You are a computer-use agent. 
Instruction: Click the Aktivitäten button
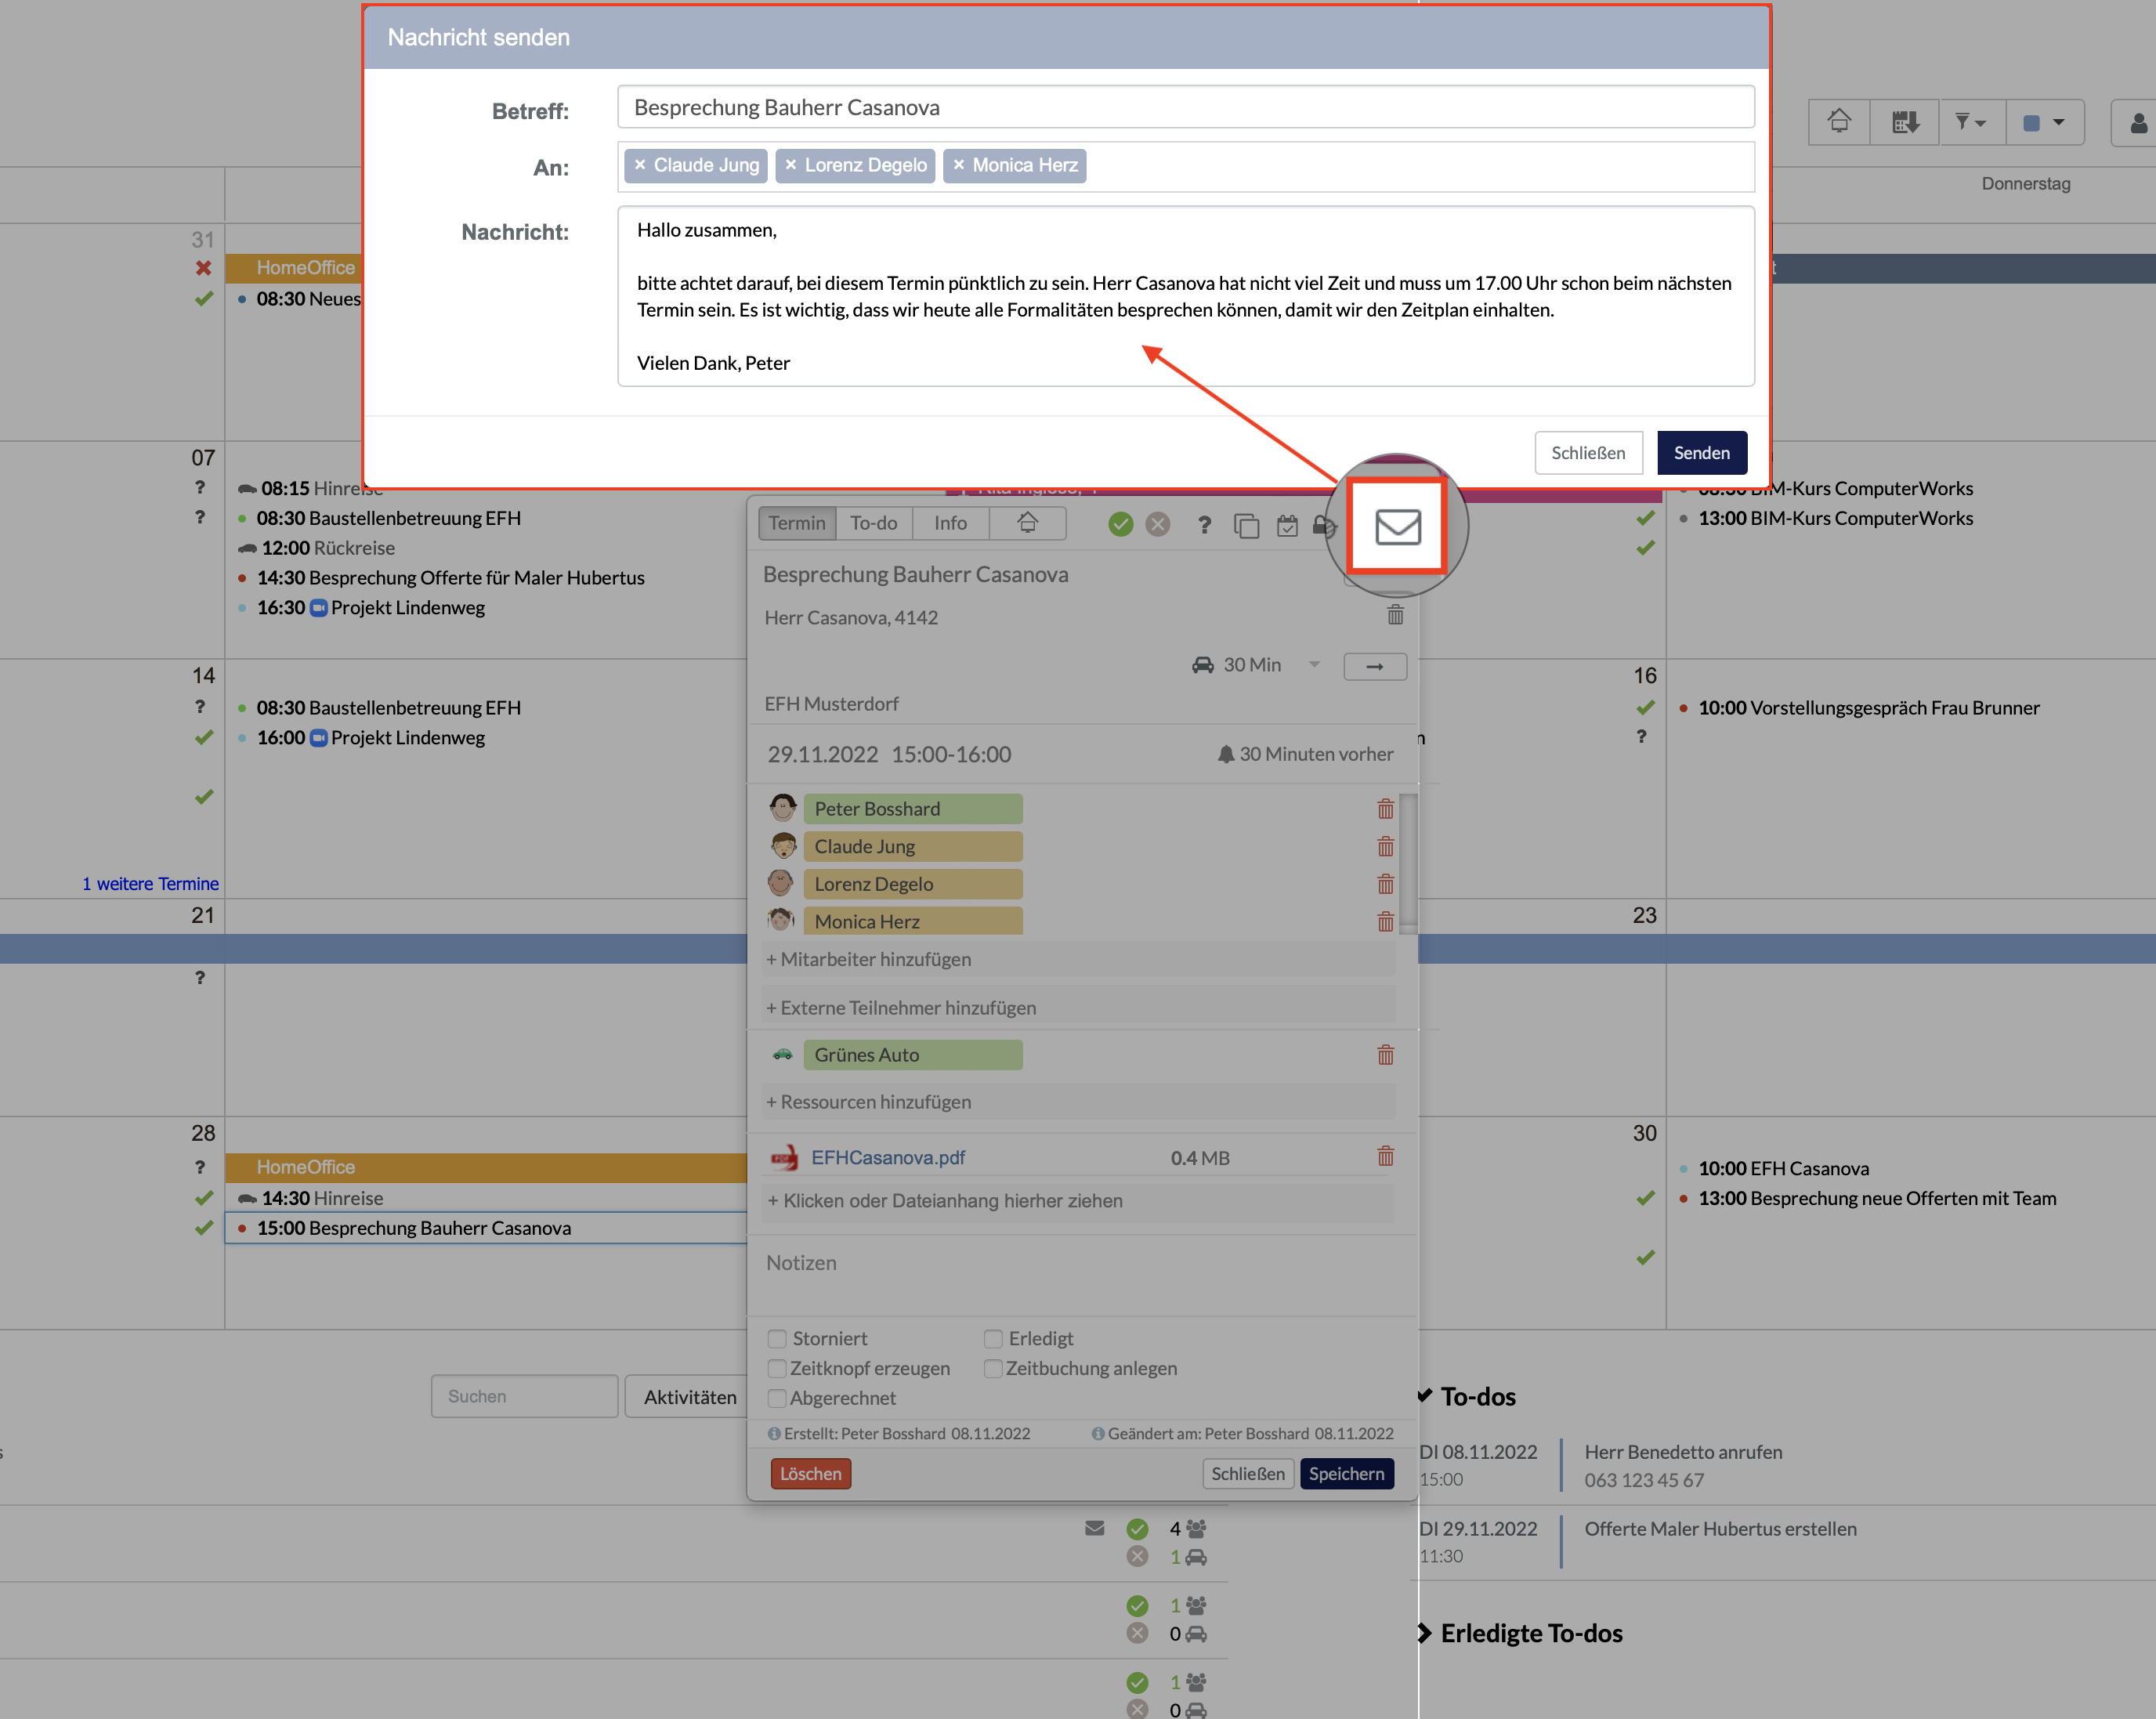pyautogui.click(x=689, y=1397)
